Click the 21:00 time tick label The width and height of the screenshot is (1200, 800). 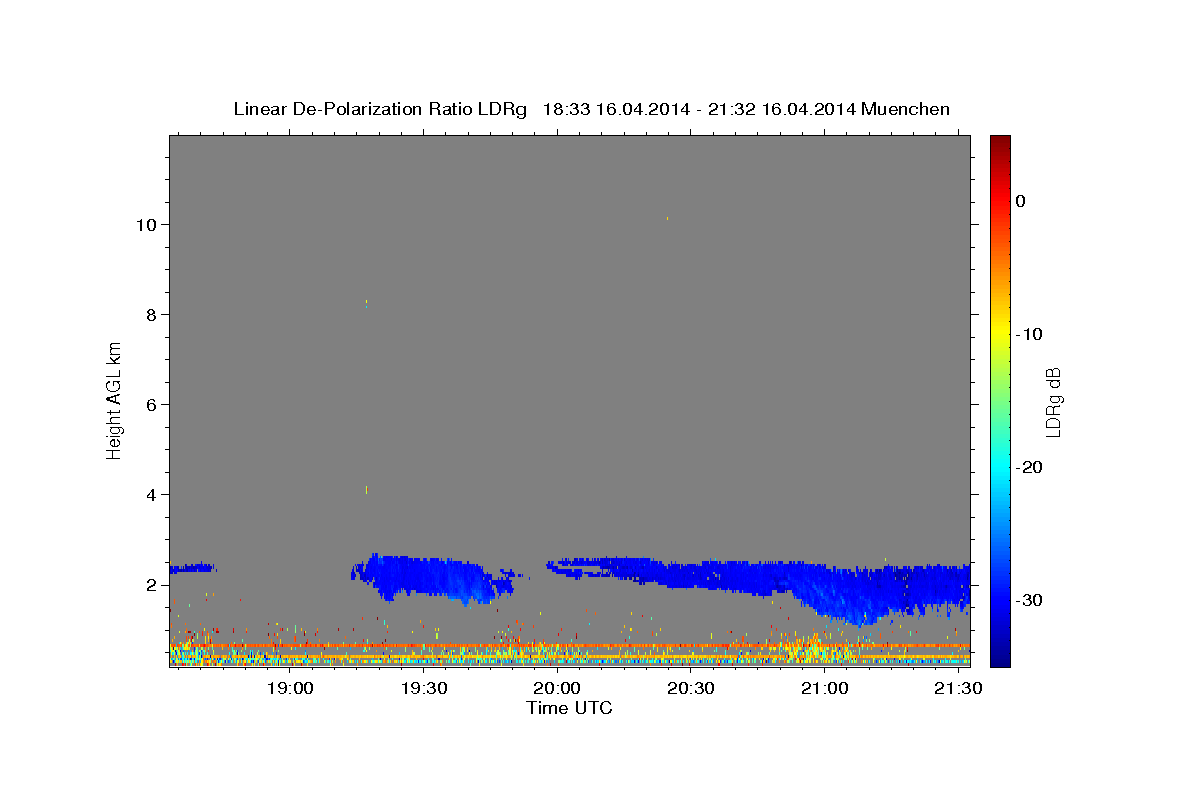pyautogui.click(x=824, y=689)
